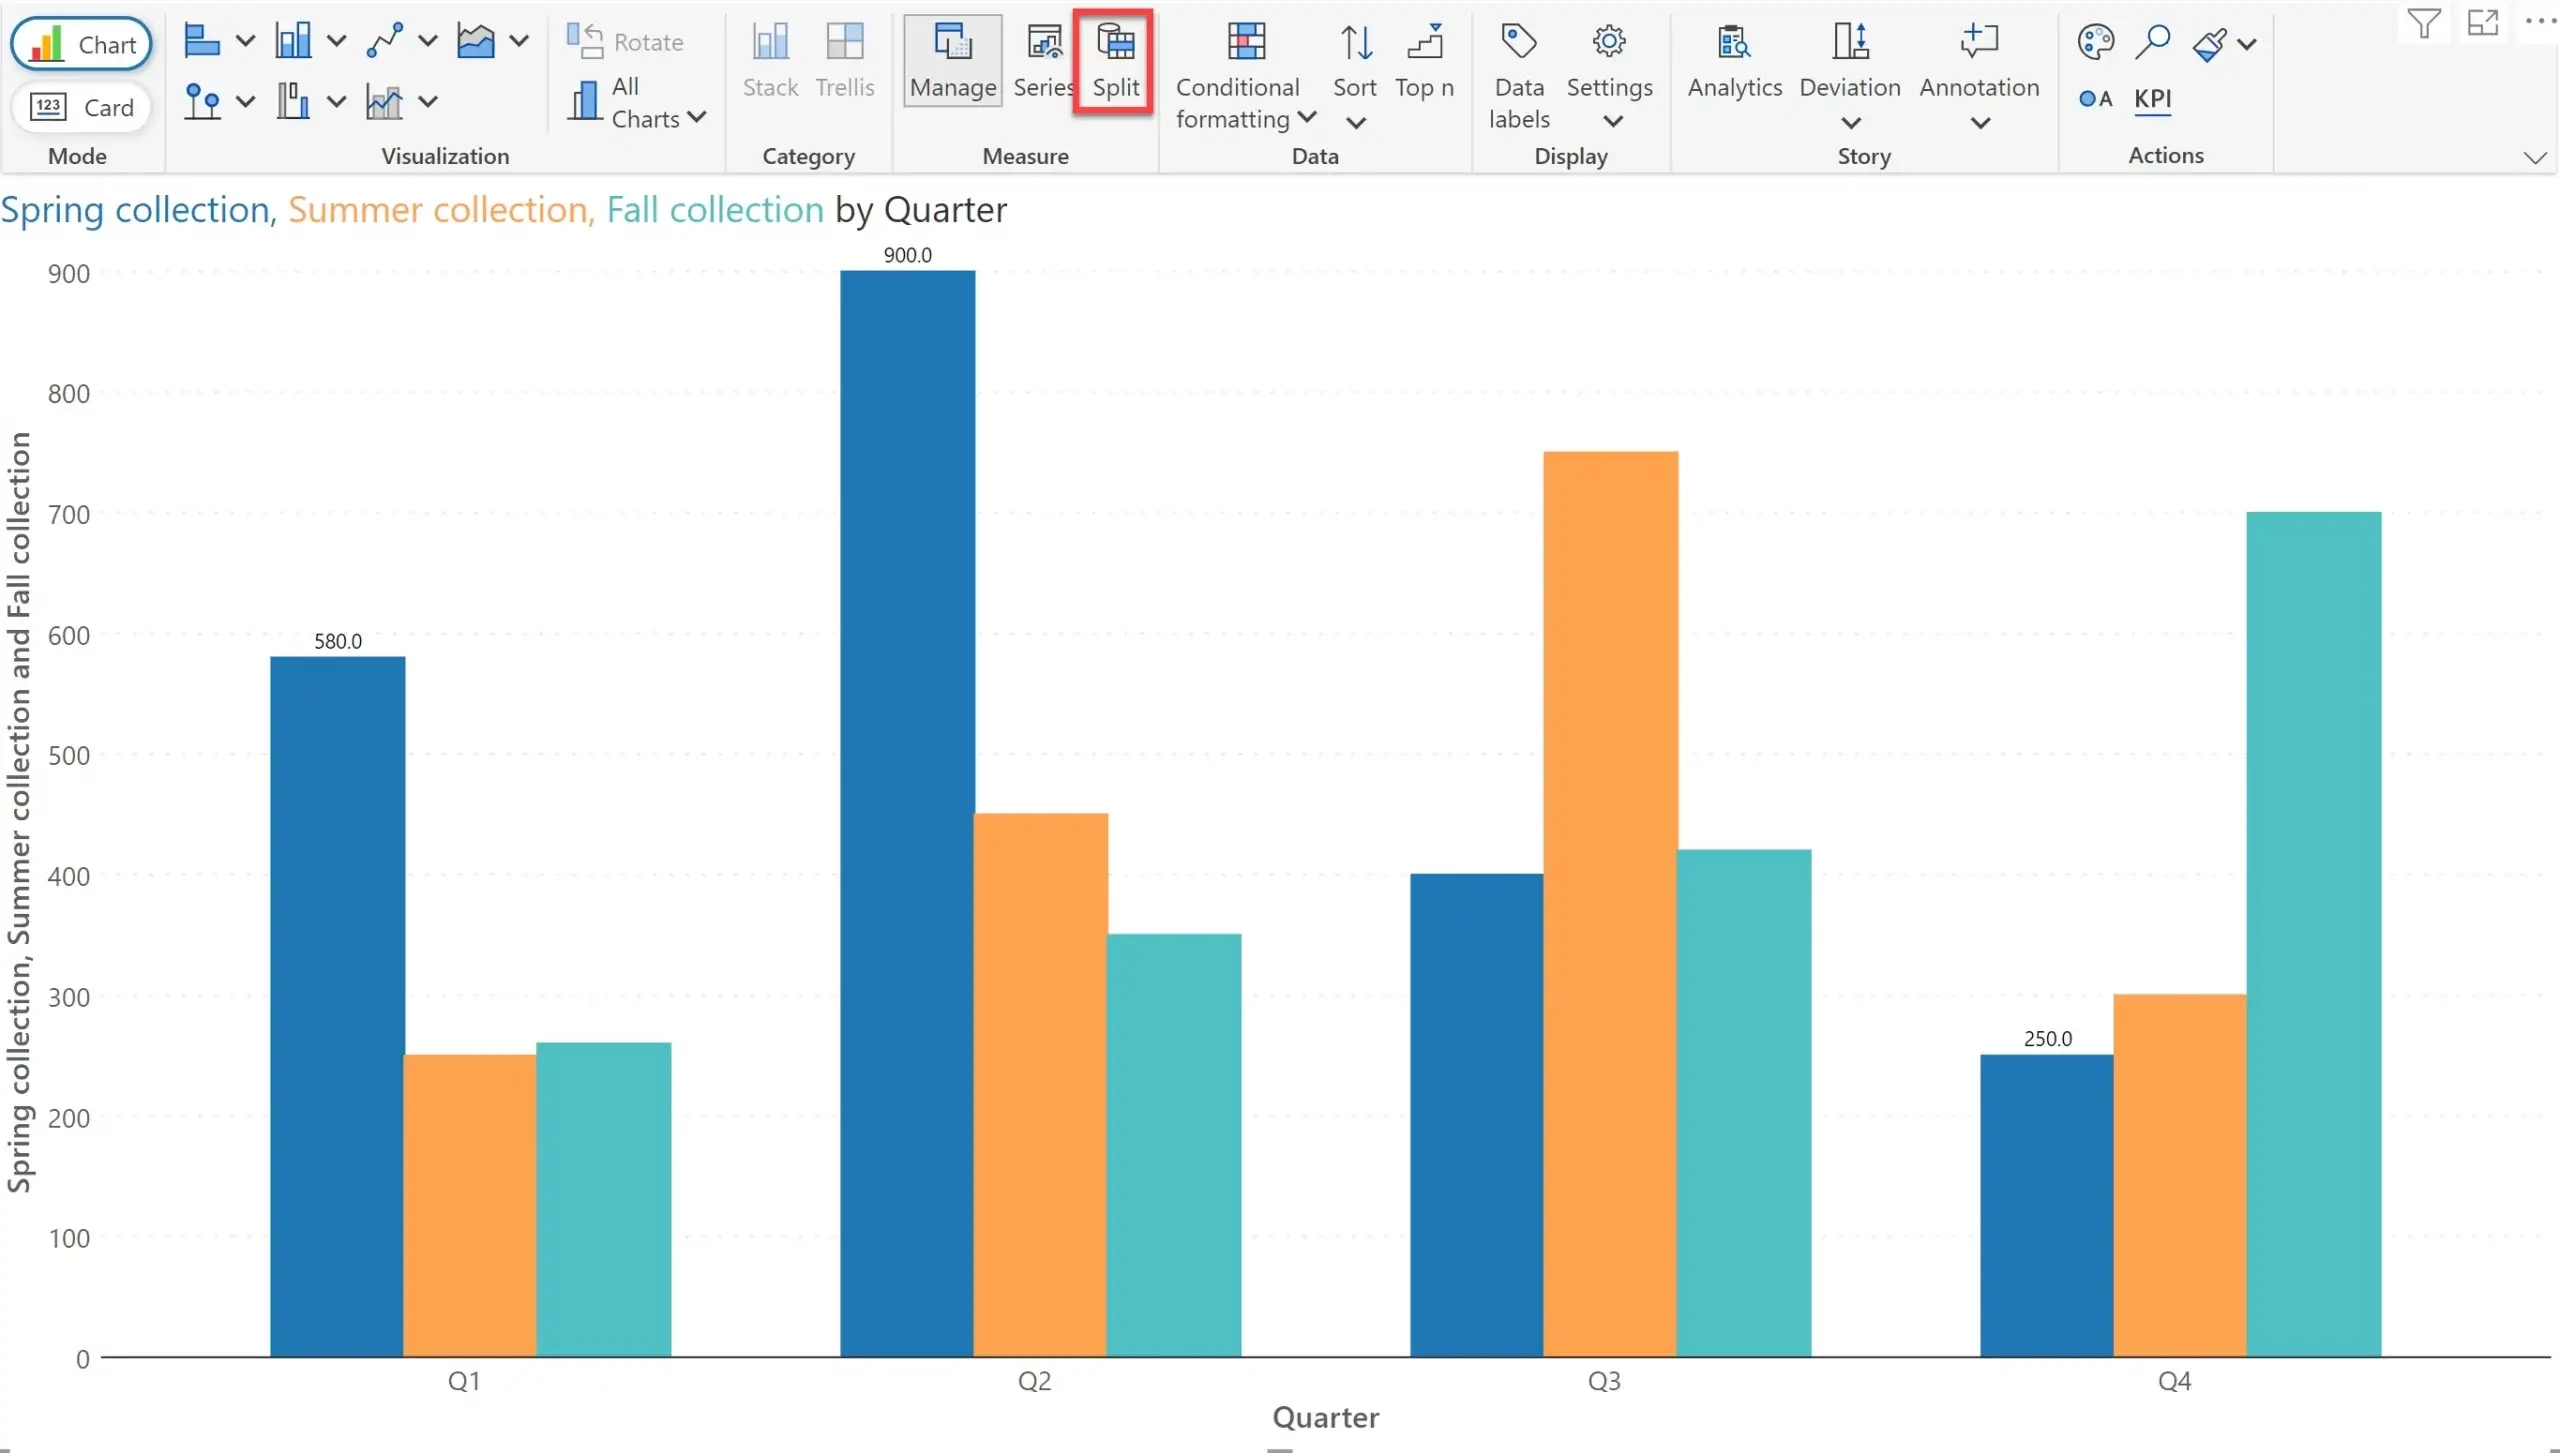Click the Series measure button

tap(1043, 62)
